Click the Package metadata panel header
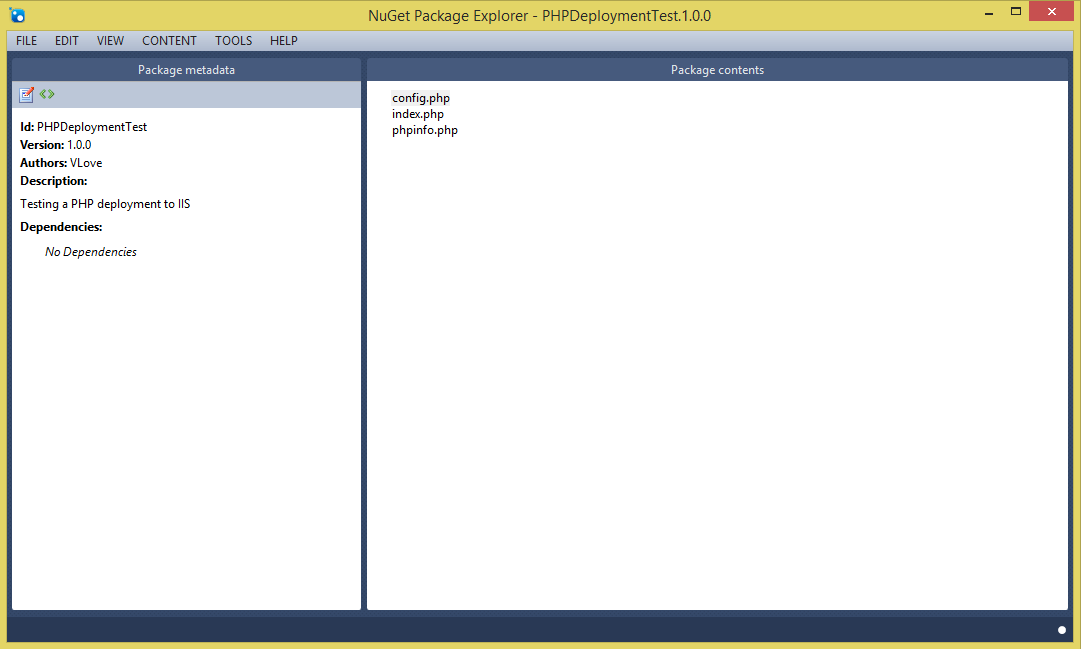 [186, 69]
